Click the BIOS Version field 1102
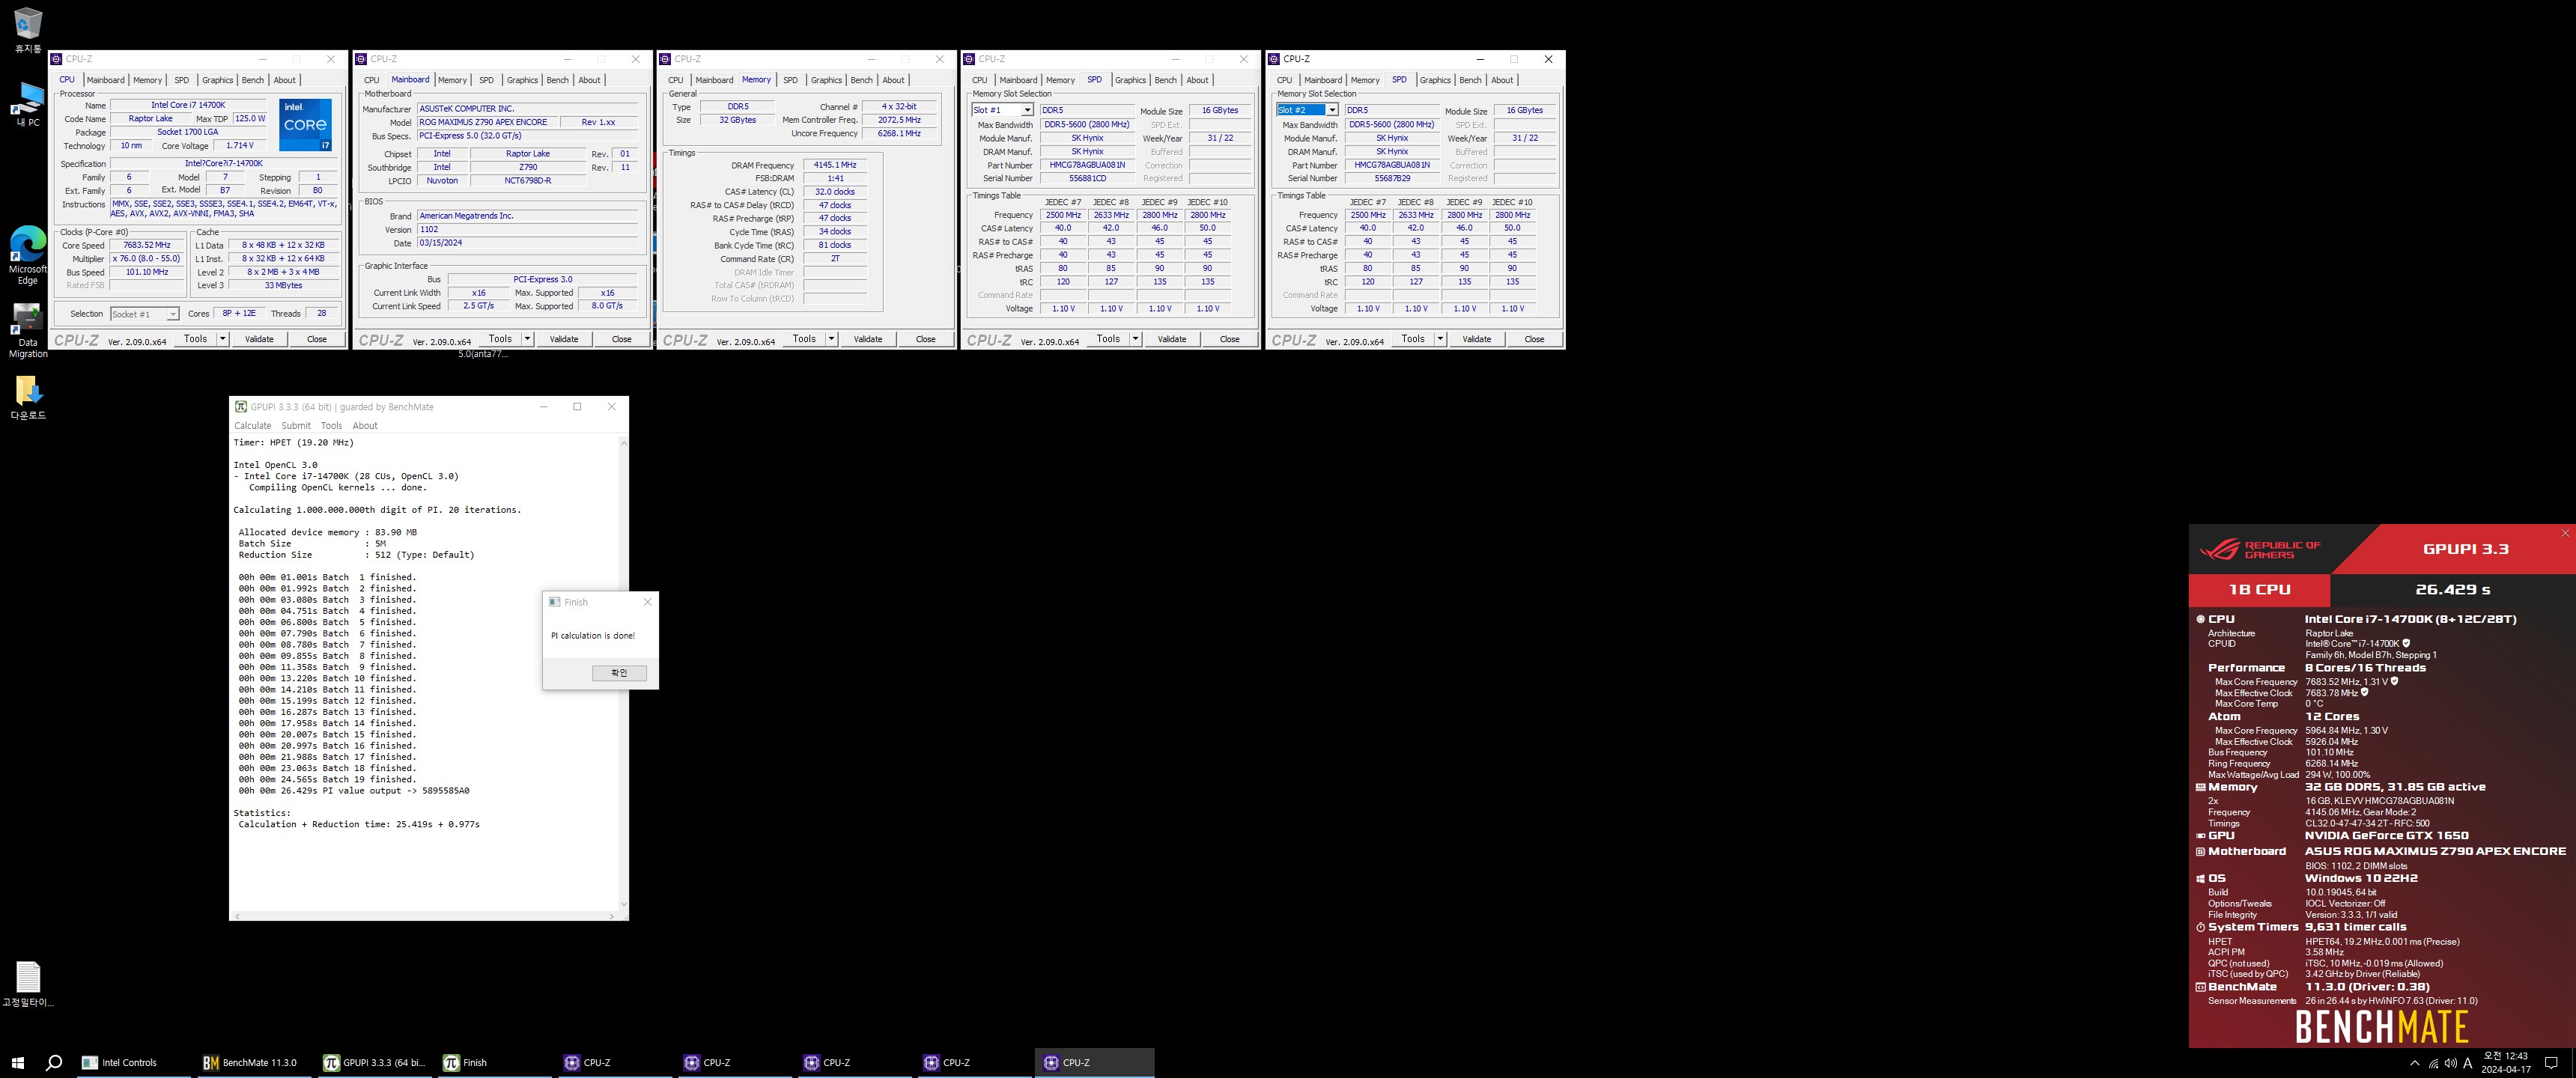Image resolution: width=2576 pixels, height=1078 pixels. coord(527,229)
